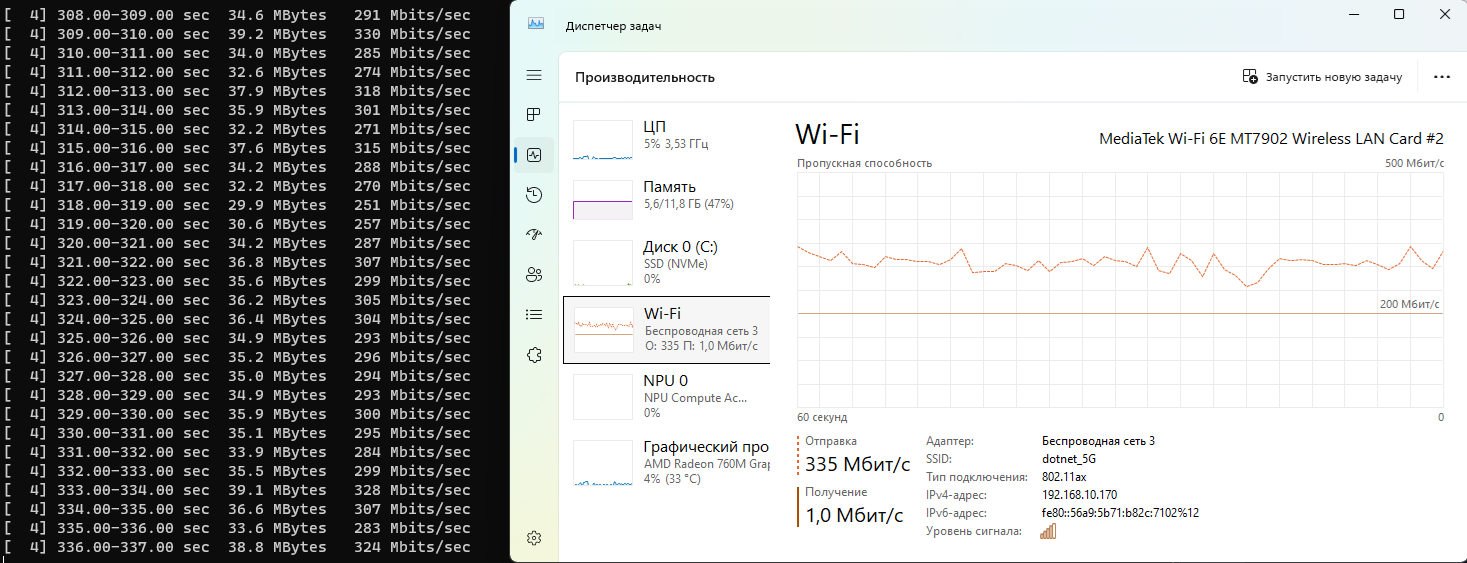Select the NPU 0 performance item

(667, 396)
